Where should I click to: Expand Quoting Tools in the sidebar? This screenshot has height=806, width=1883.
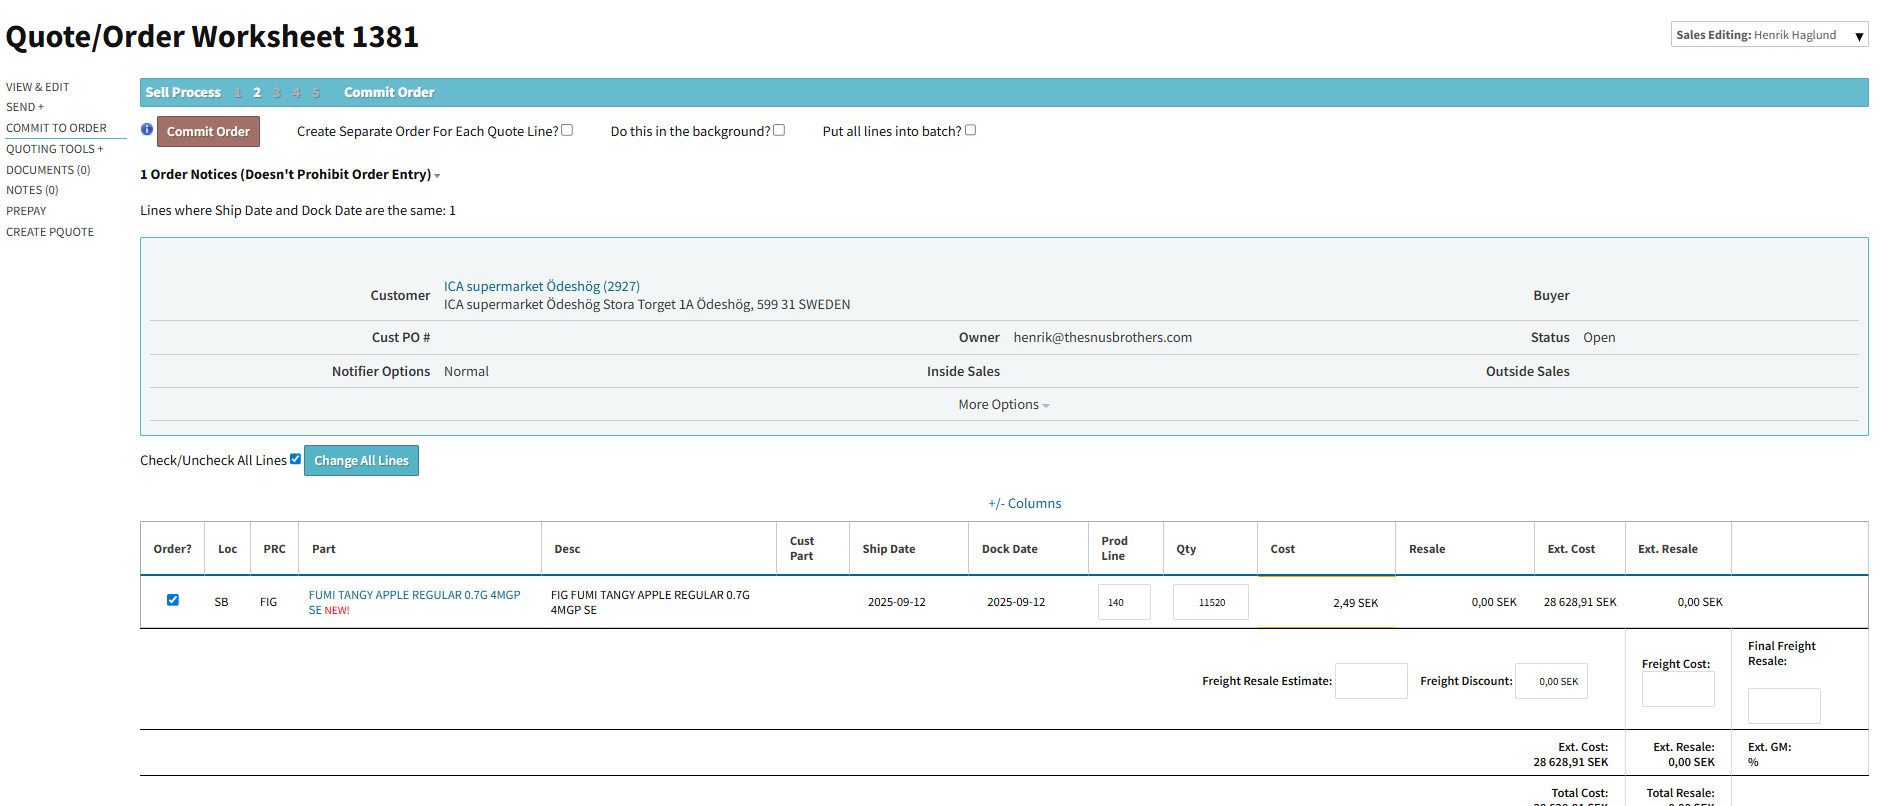point(54,149)
